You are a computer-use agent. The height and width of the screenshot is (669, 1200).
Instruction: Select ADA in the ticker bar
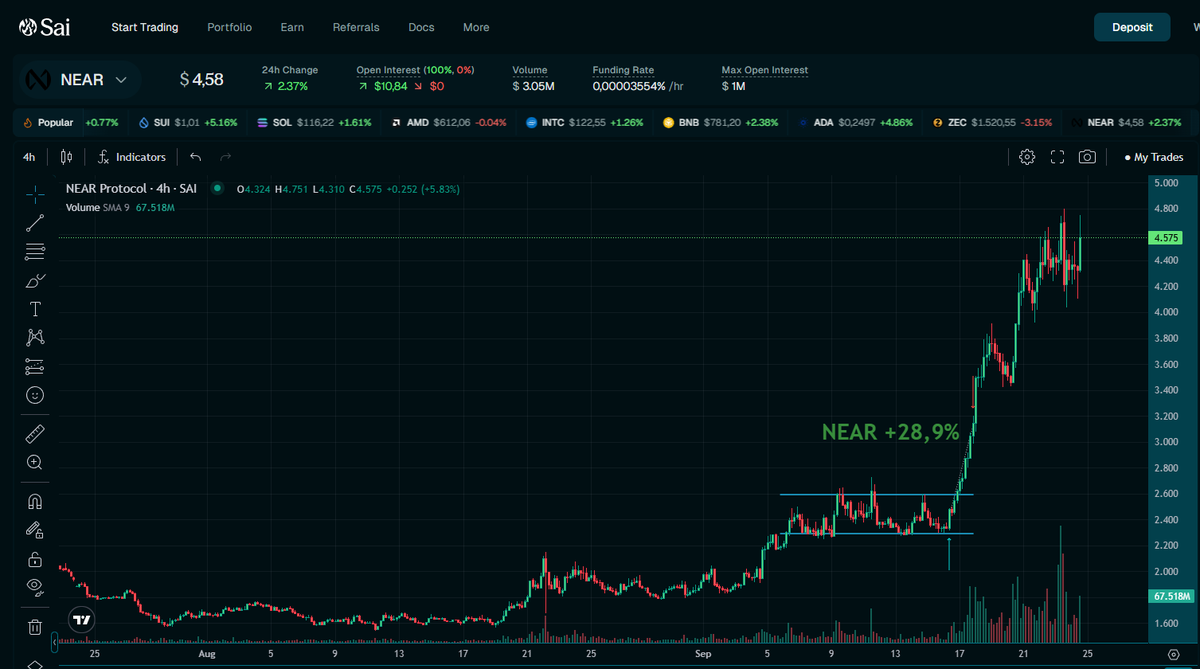point(855,123)
